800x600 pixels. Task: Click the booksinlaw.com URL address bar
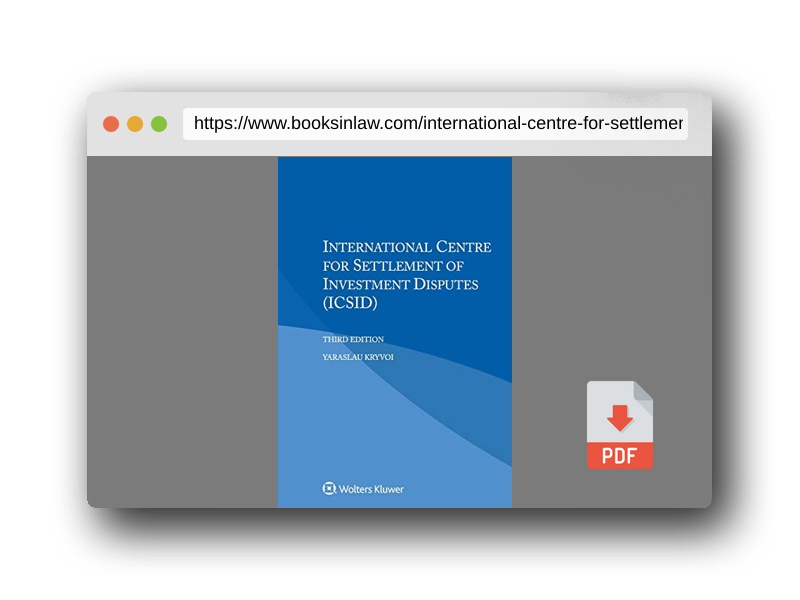point(435,124)
